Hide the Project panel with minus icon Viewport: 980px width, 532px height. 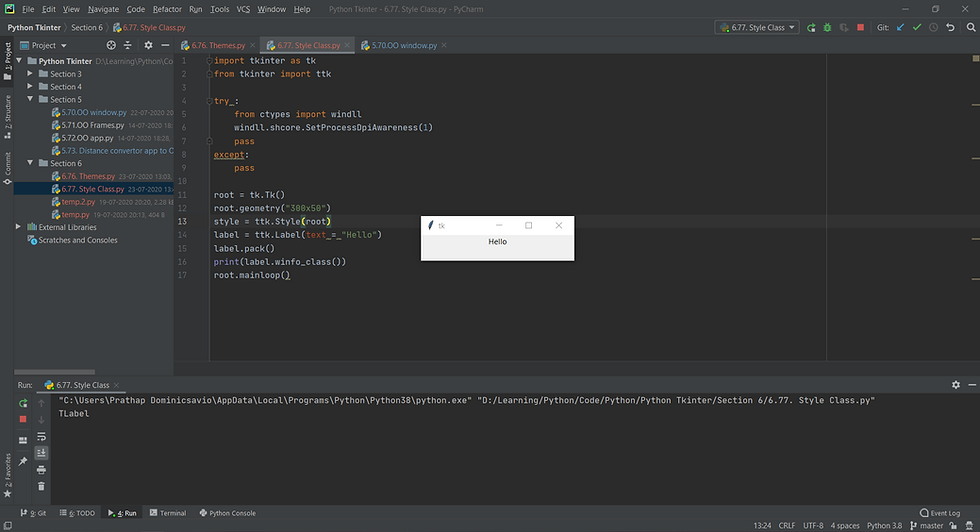point(165,45)
